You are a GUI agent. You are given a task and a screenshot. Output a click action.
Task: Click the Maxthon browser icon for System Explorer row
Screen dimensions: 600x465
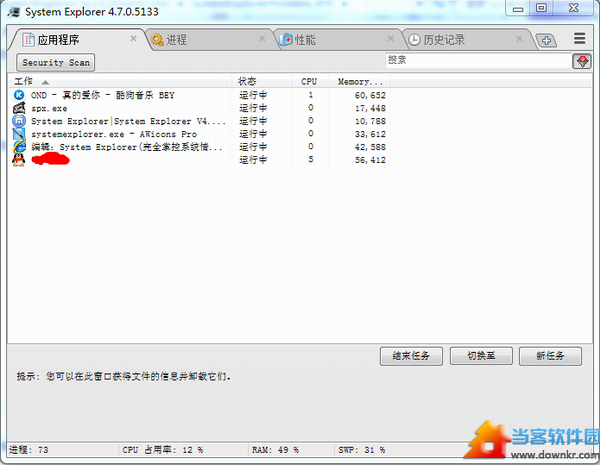(x=19, y=121)
